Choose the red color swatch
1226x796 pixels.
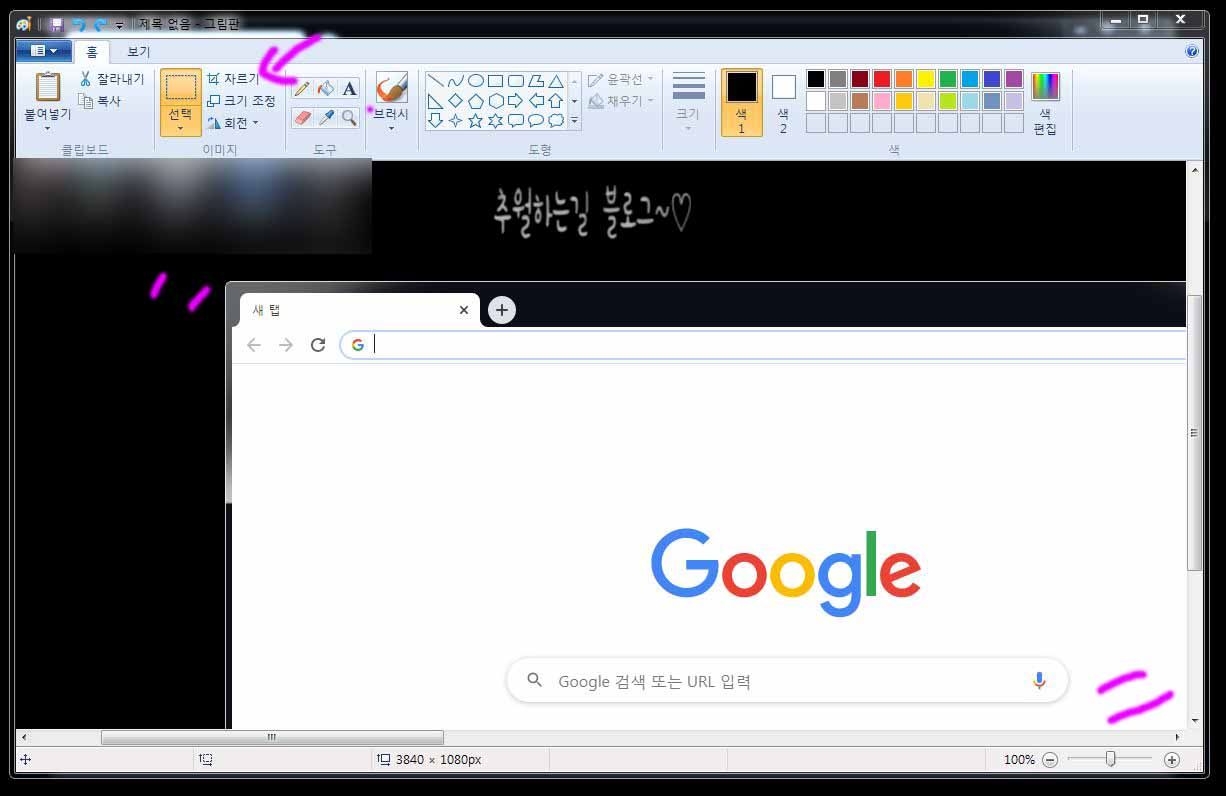click(x=882, y=79)
